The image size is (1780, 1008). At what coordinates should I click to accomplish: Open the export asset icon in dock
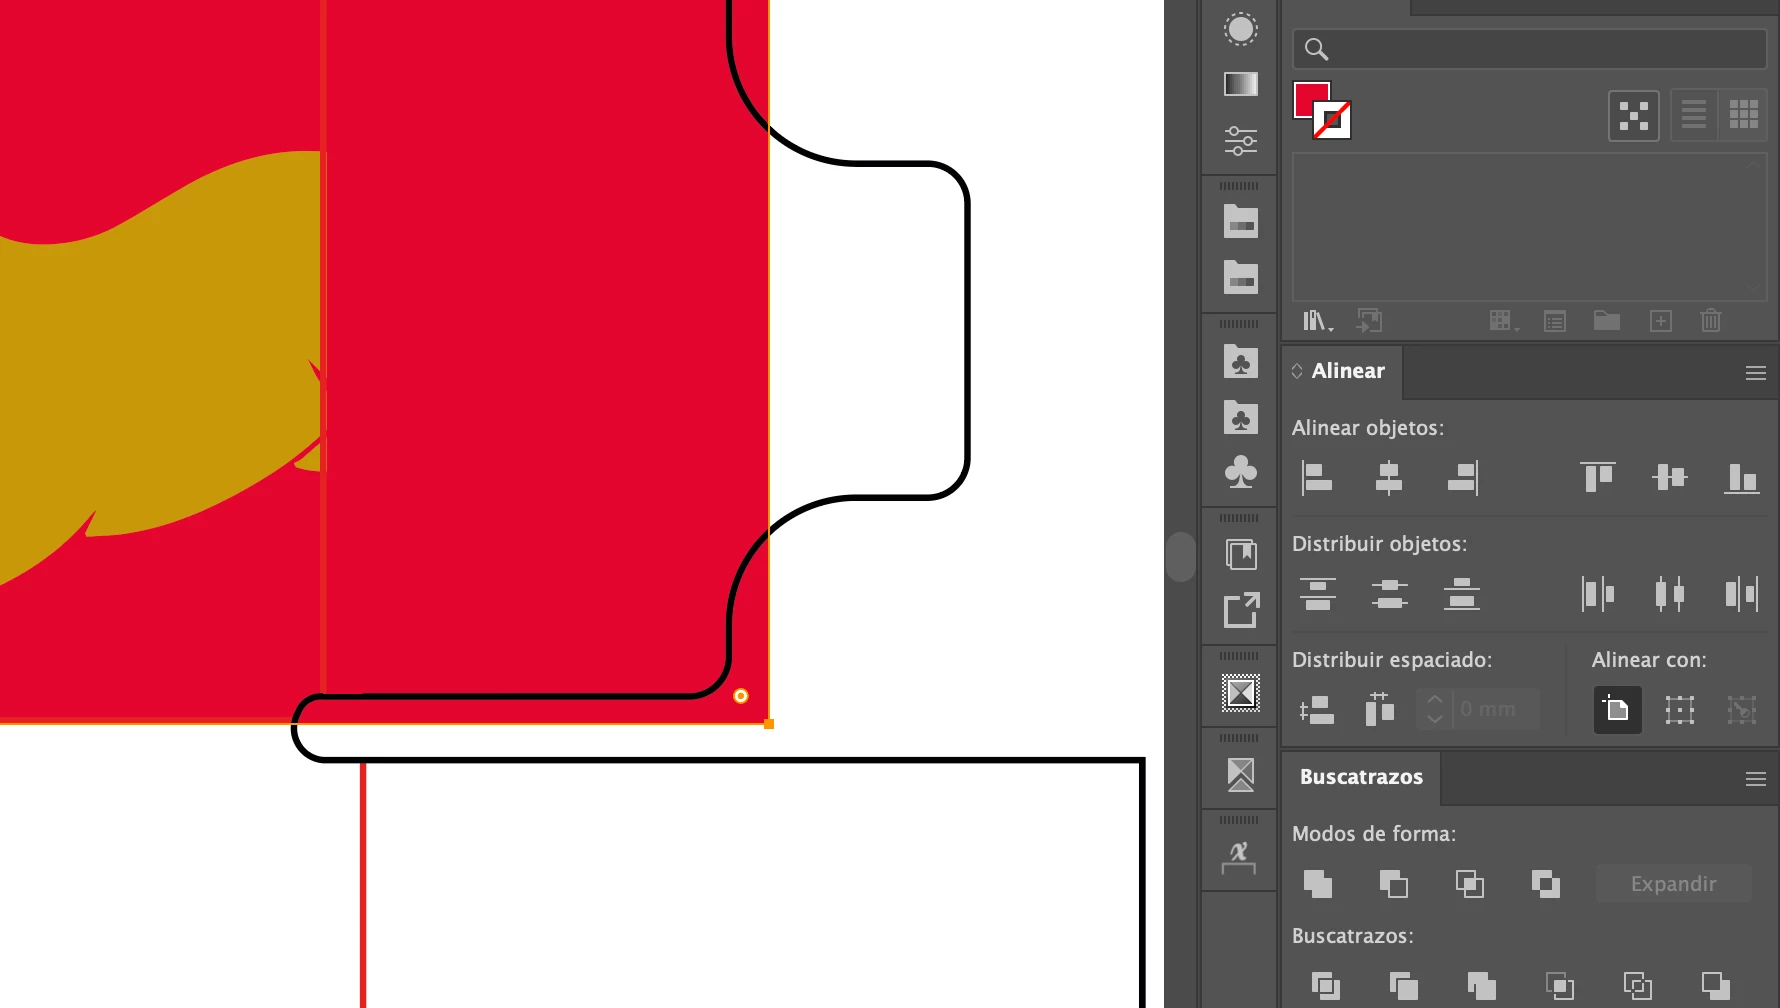coord(1240,610)
